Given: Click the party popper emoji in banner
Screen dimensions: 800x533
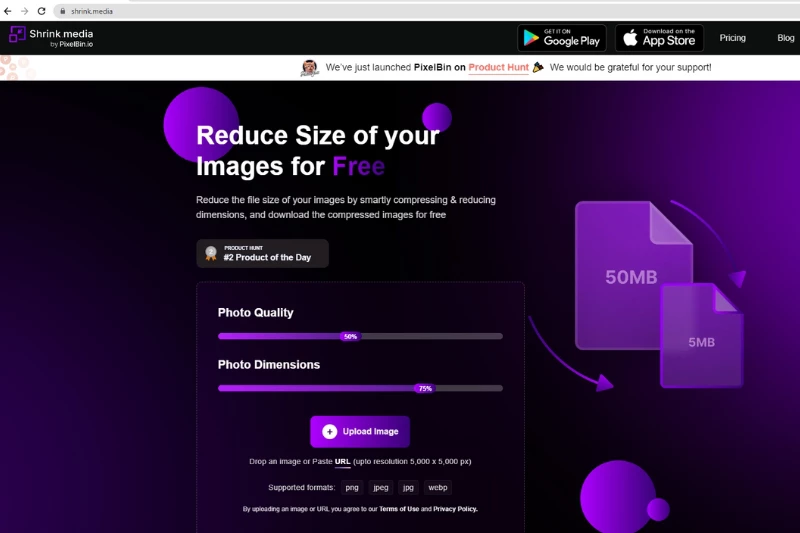Looking at the screenshot, I should coord(538,67).
